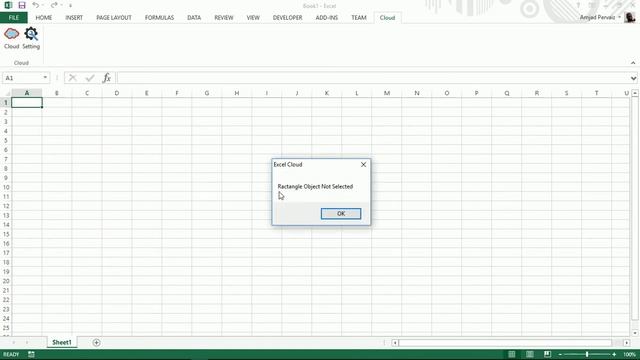Click the formula bar Cancel X icon
The height and width of the screenshot is (360, 640).
tap(73, 78)
